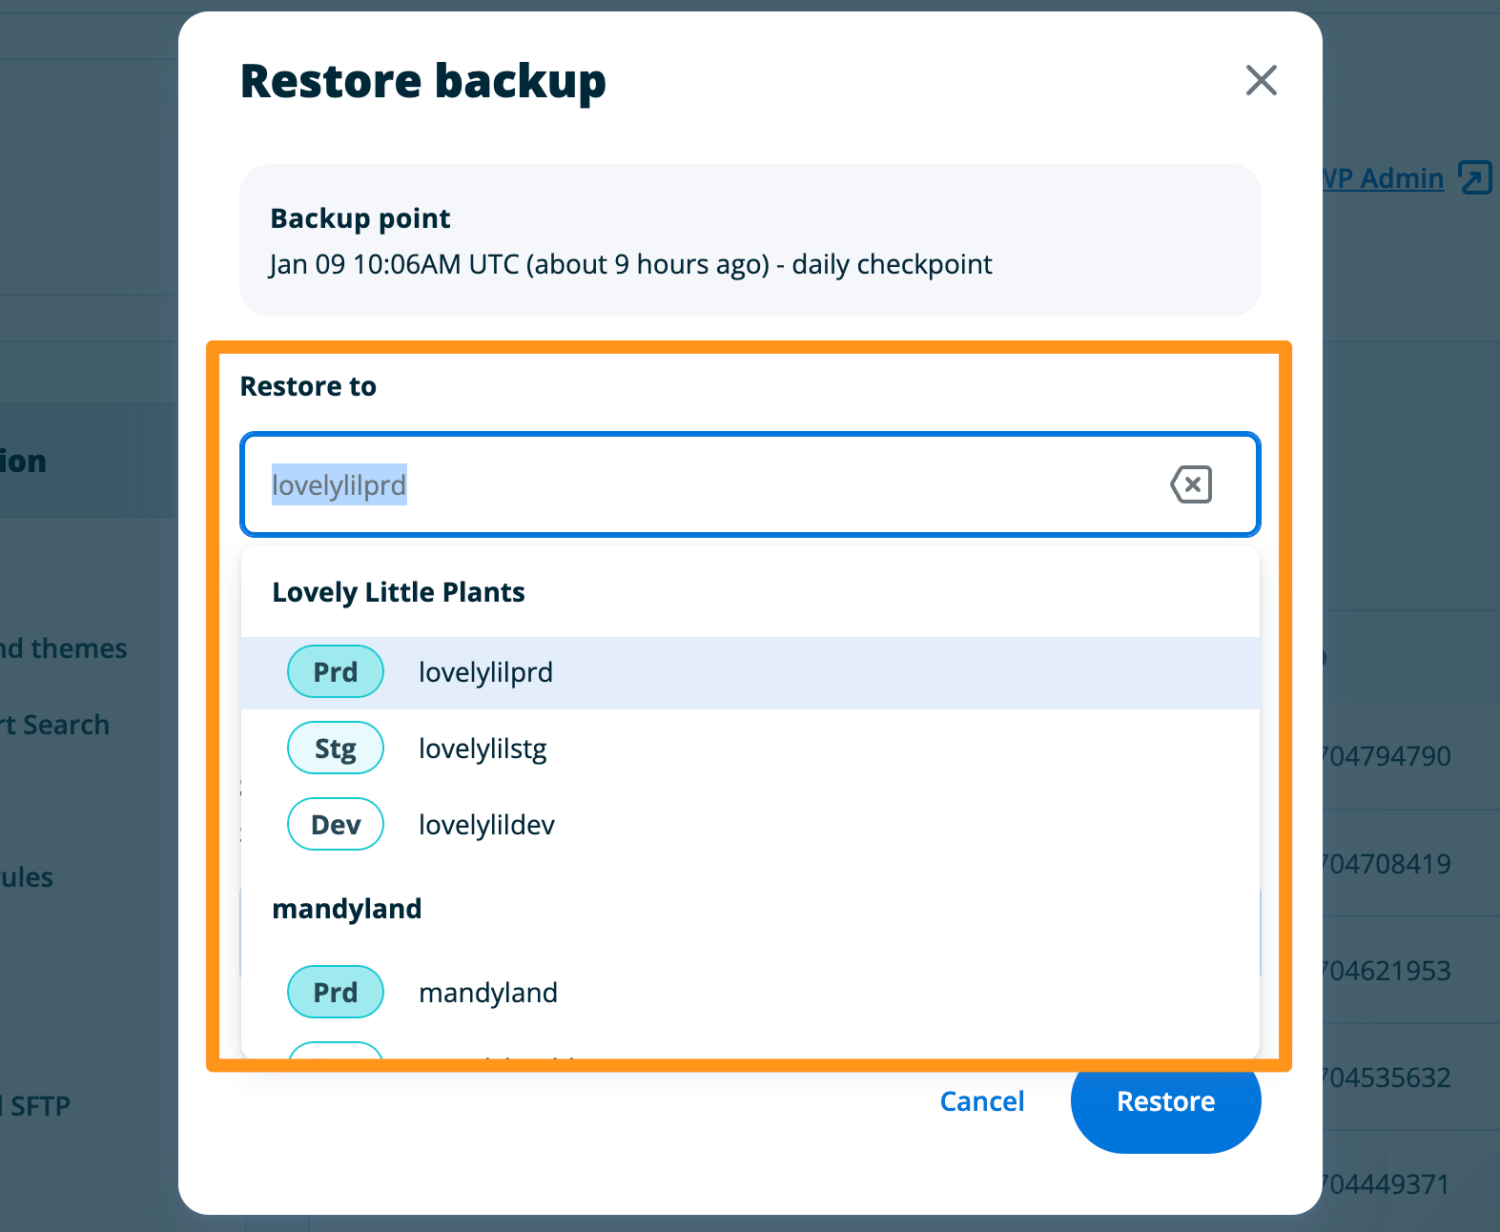Select the Prd badge next to mandyland
Viewport: 1500px width, 1232px height.
click(x=335, y=991)
